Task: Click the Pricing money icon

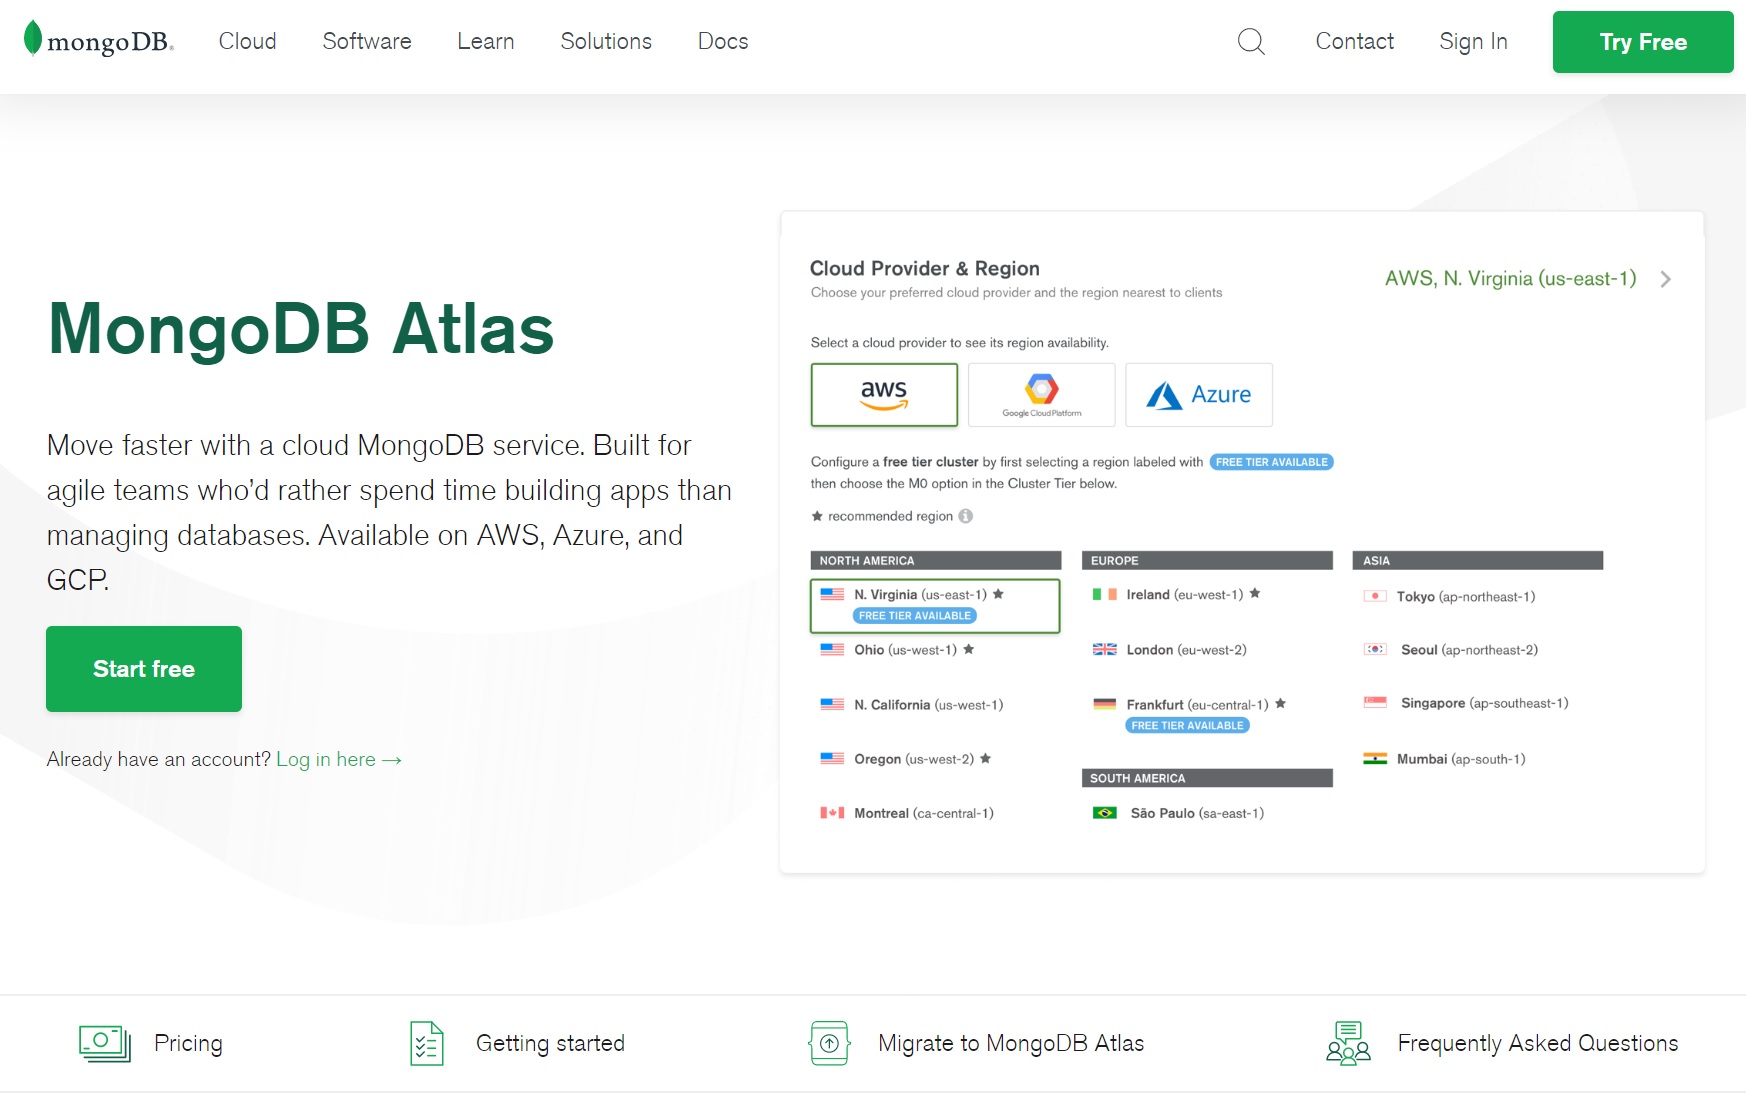Action: tap(104, 1043)
